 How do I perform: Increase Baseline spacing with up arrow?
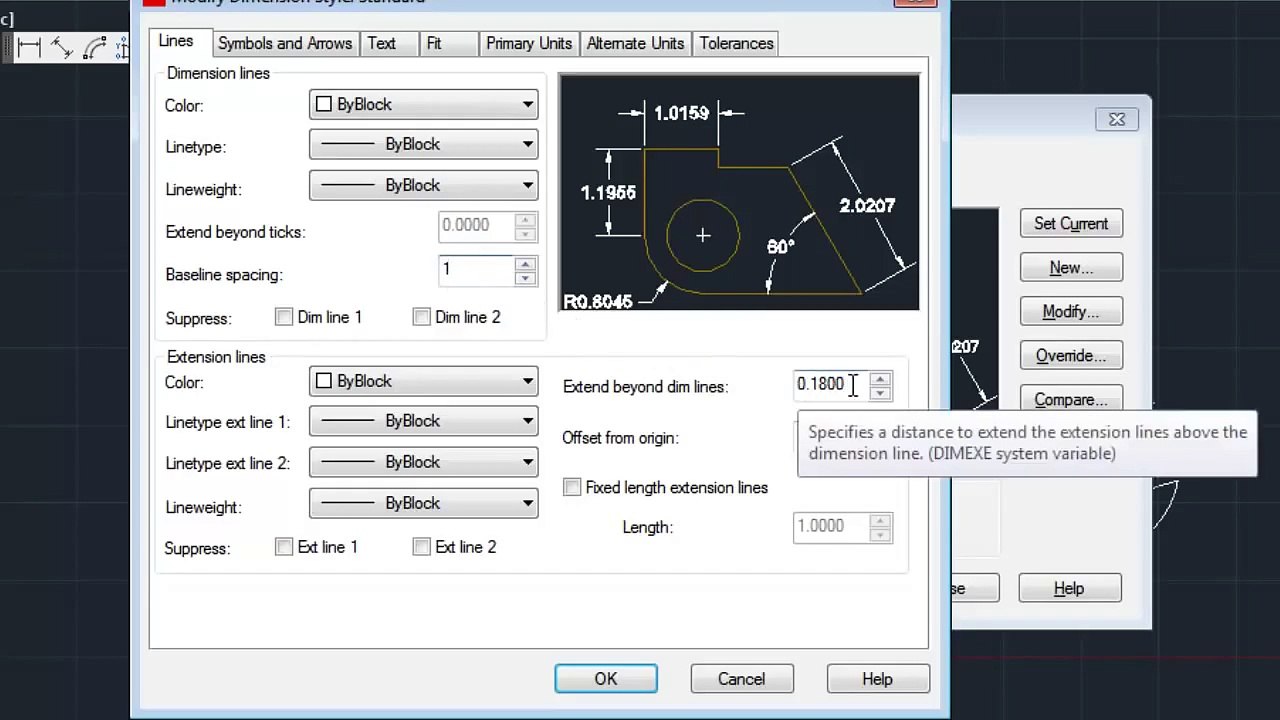pos(525,264)
